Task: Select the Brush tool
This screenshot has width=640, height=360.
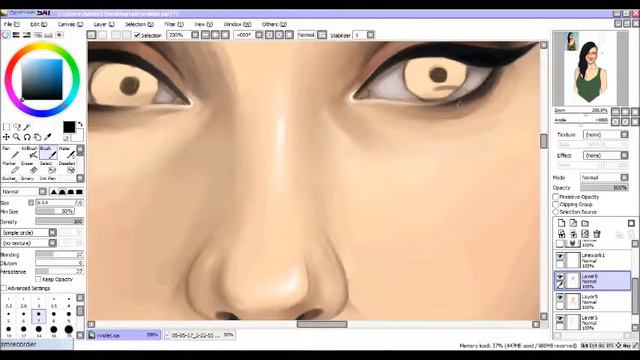Action: tap(48, 153)
